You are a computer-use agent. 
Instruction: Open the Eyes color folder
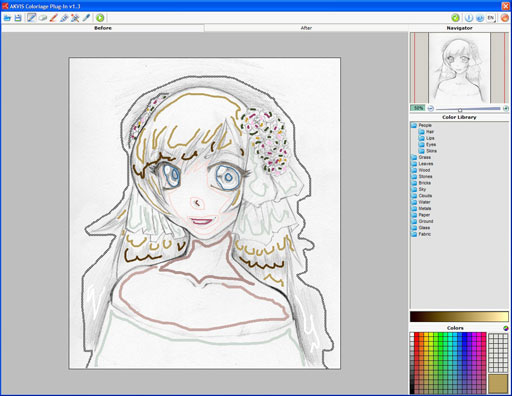428,144
